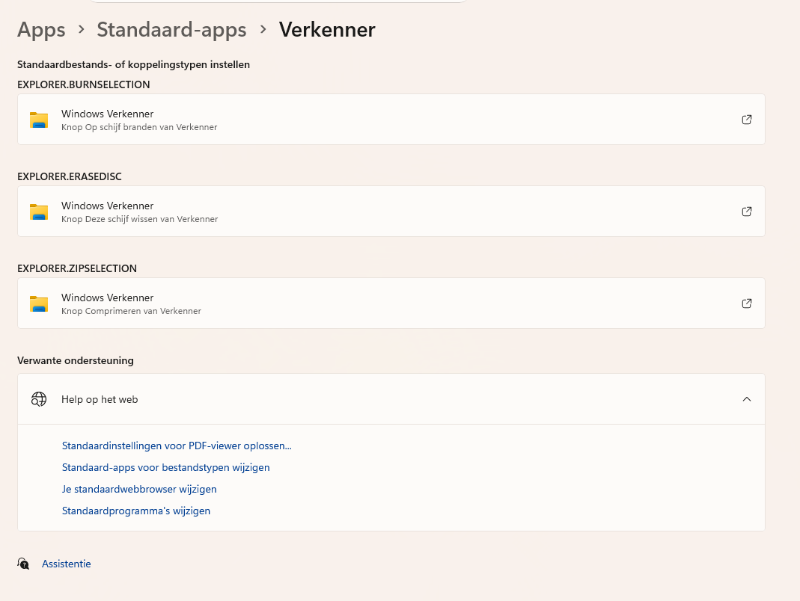This screenshot has width=800, height=601.
Task: Go back to Apps breadcrumb
Action: pos(41,30)
